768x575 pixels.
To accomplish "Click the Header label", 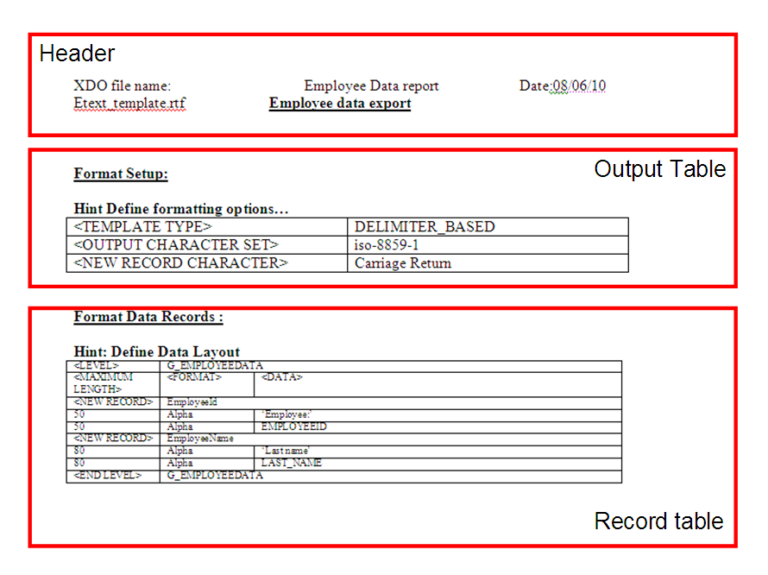I will 77,54.
